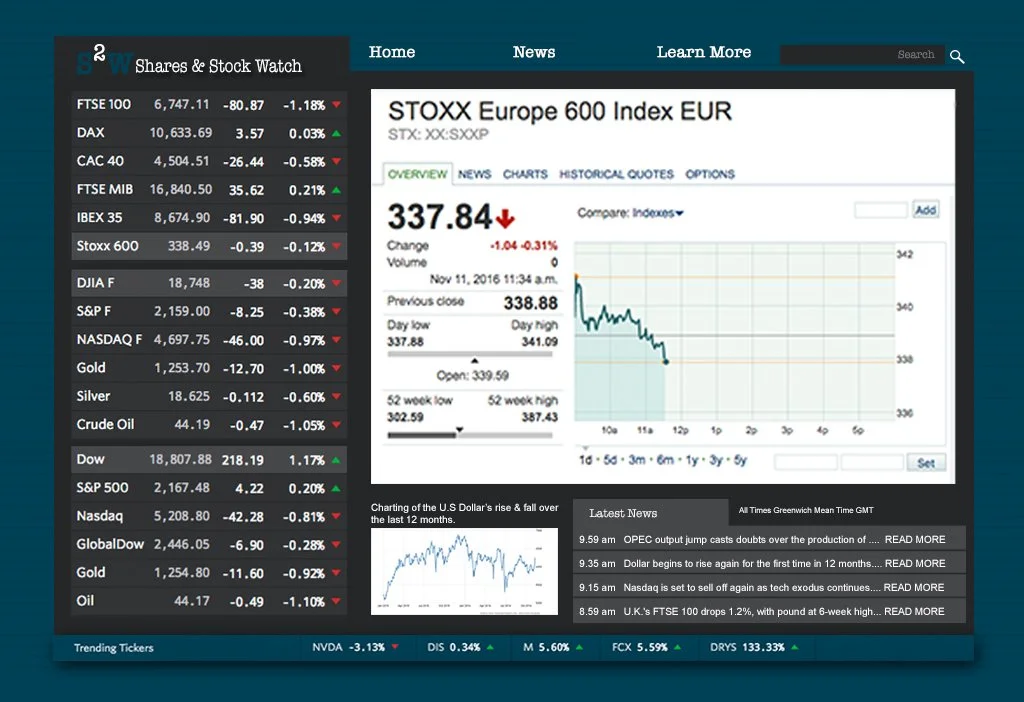Image resolution: width=1024 pixels, height=702 pixels.
Task: Click the M green up arrow in tickers
Action: 579,647
